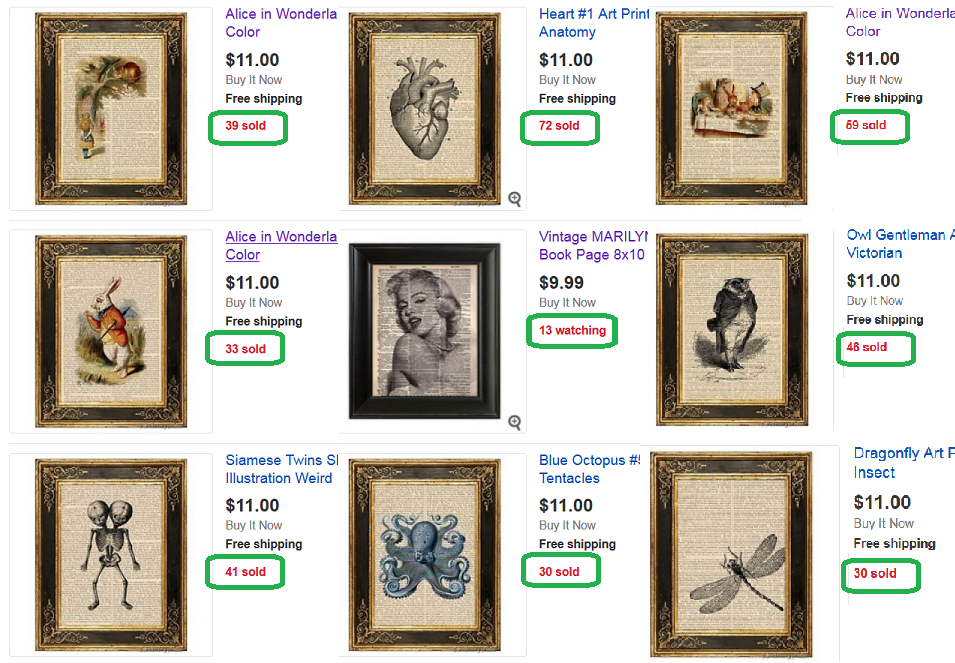955x663 pixels.
Task: Click the owl gentleman print thumbnail
Action: tap(732, 330)
